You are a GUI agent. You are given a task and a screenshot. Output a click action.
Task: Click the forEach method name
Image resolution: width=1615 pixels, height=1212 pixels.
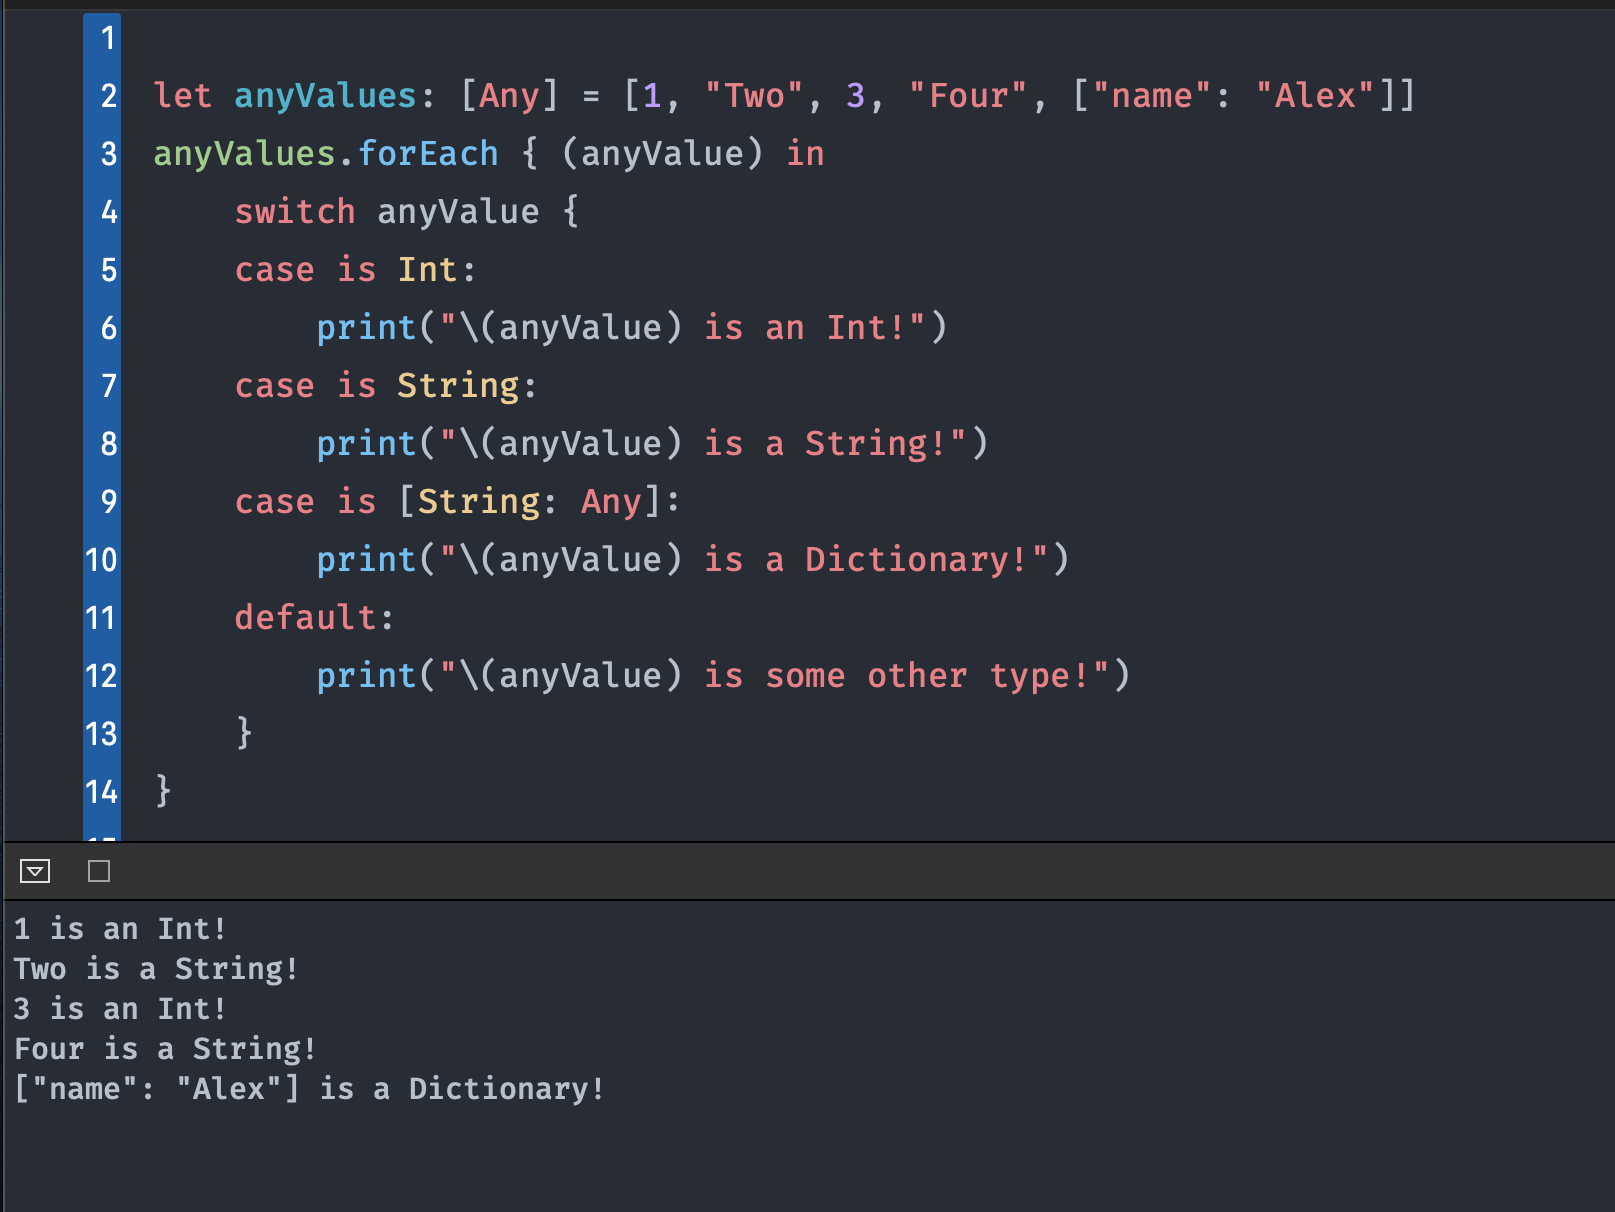(428, 154)
